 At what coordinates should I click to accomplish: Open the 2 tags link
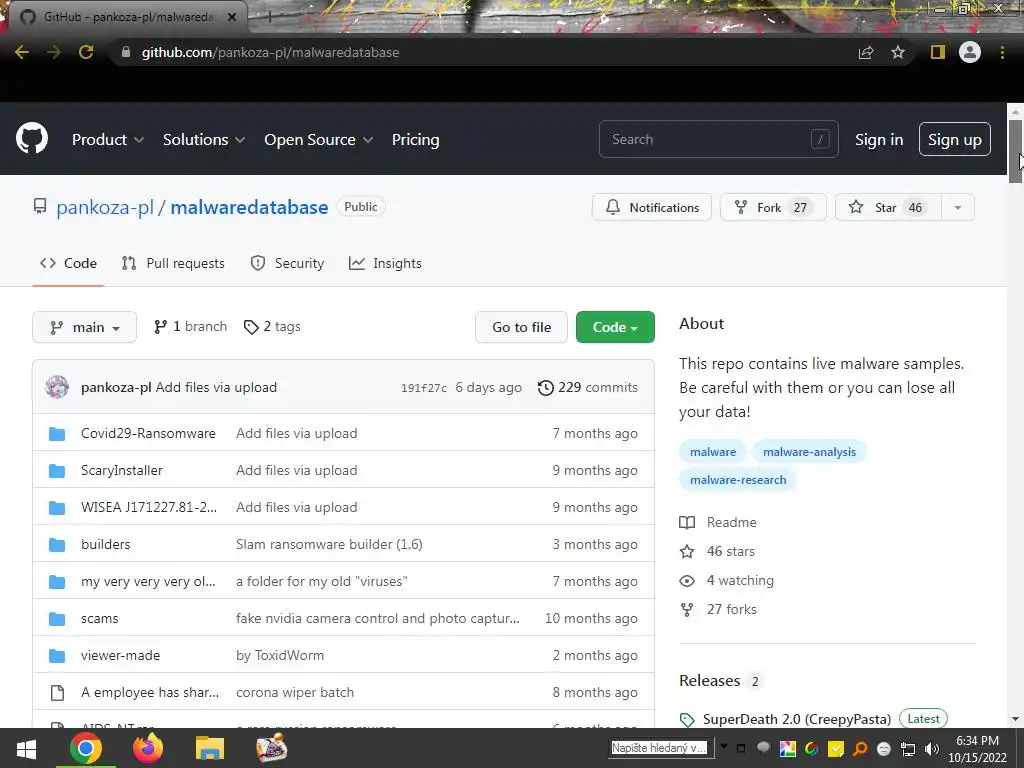(272, 327)
